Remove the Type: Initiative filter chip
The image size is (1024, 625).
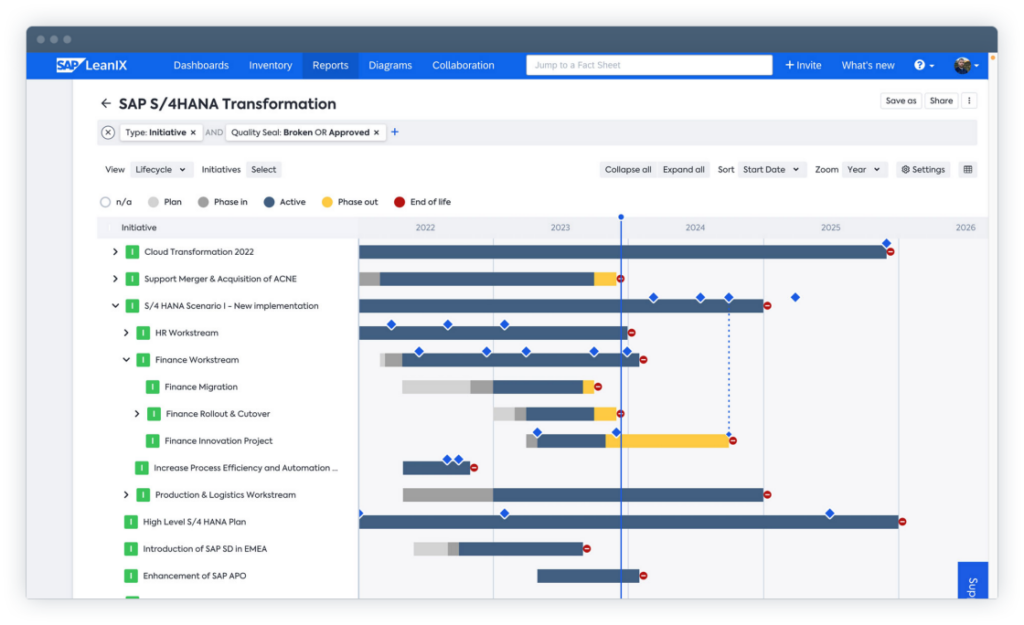[193, 133]
